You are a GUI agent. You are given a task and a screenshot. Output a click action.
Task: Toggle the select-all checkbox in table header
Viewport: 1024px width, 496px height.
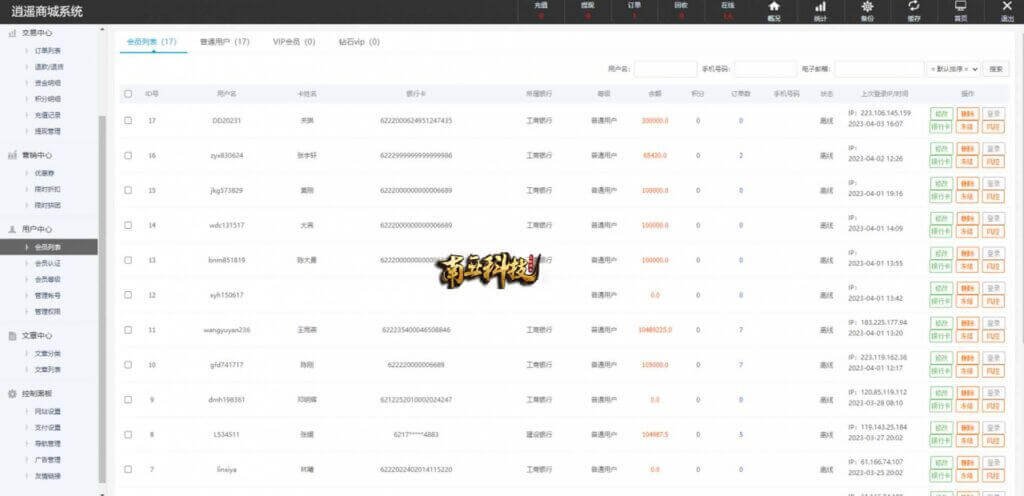pyautogui.click(x=128, y=94)
